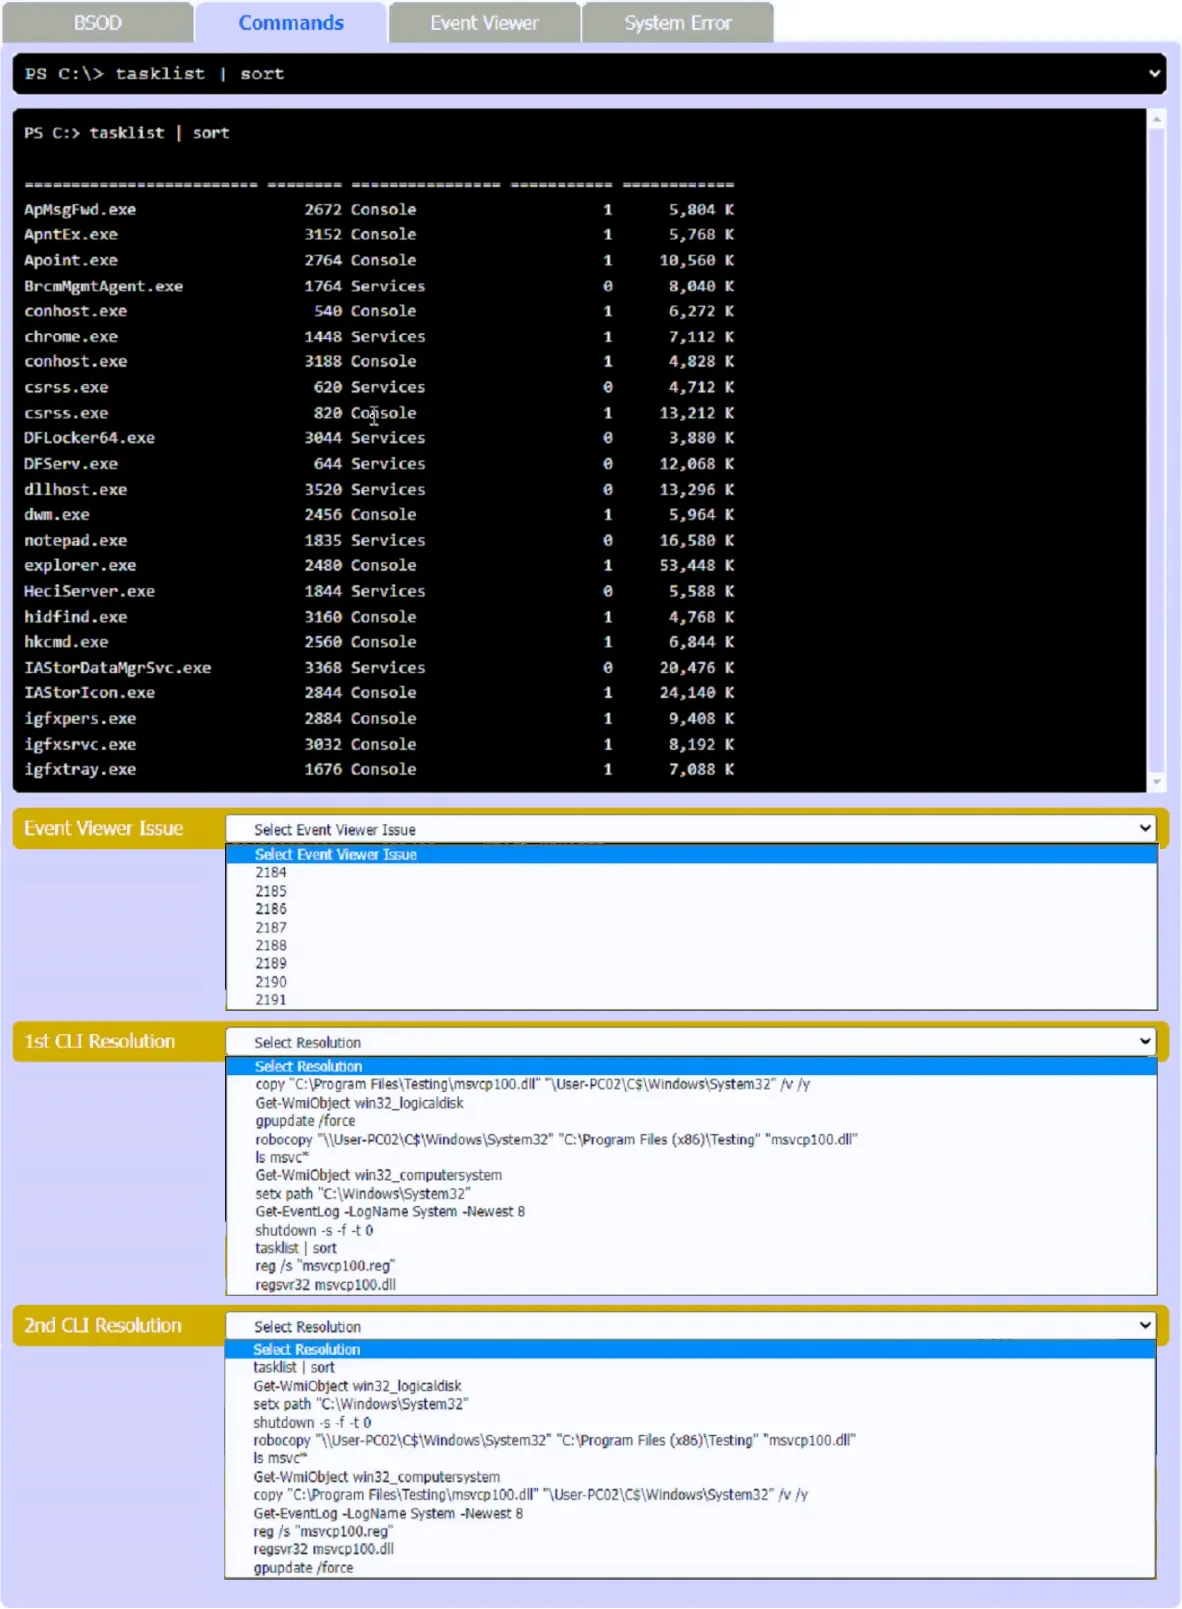Pick the copy msvcp100.dll option in 1st CLI list
This screenshot has height=1609, width=1182.
(691, 1084)
